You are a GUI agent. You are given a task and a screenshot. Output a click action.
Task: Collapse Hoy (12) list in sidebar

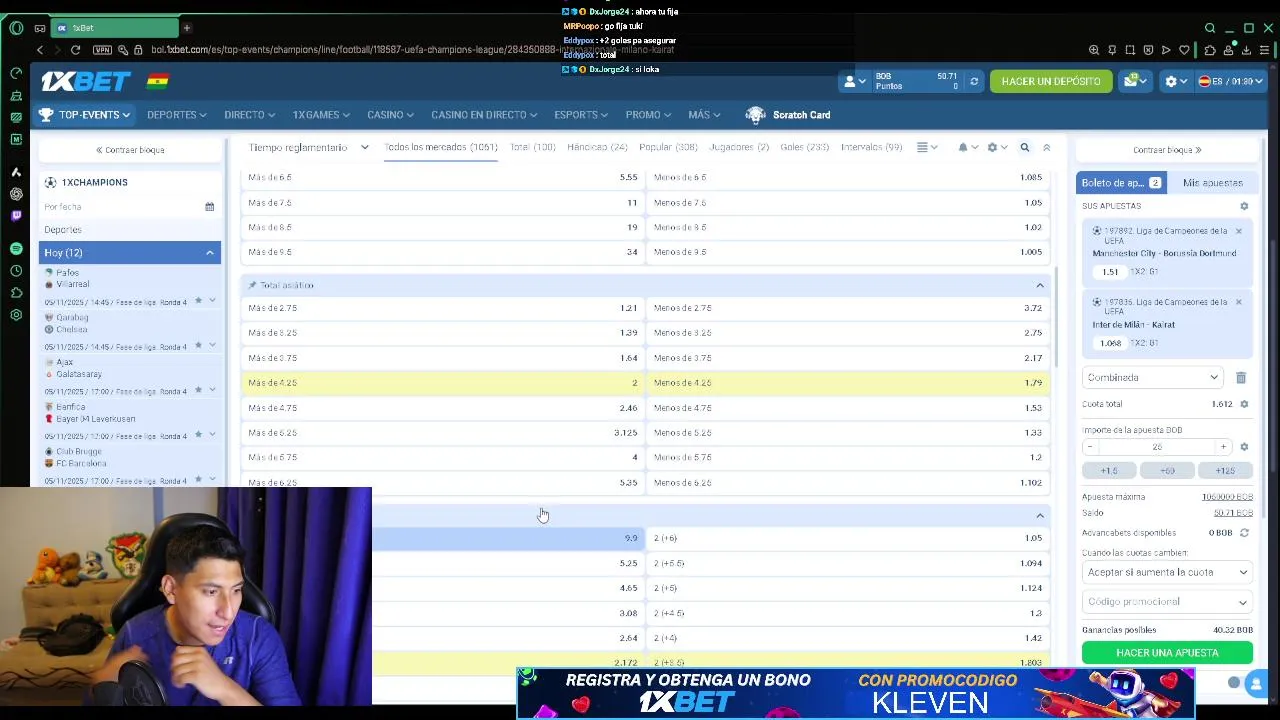click(210, 253)
